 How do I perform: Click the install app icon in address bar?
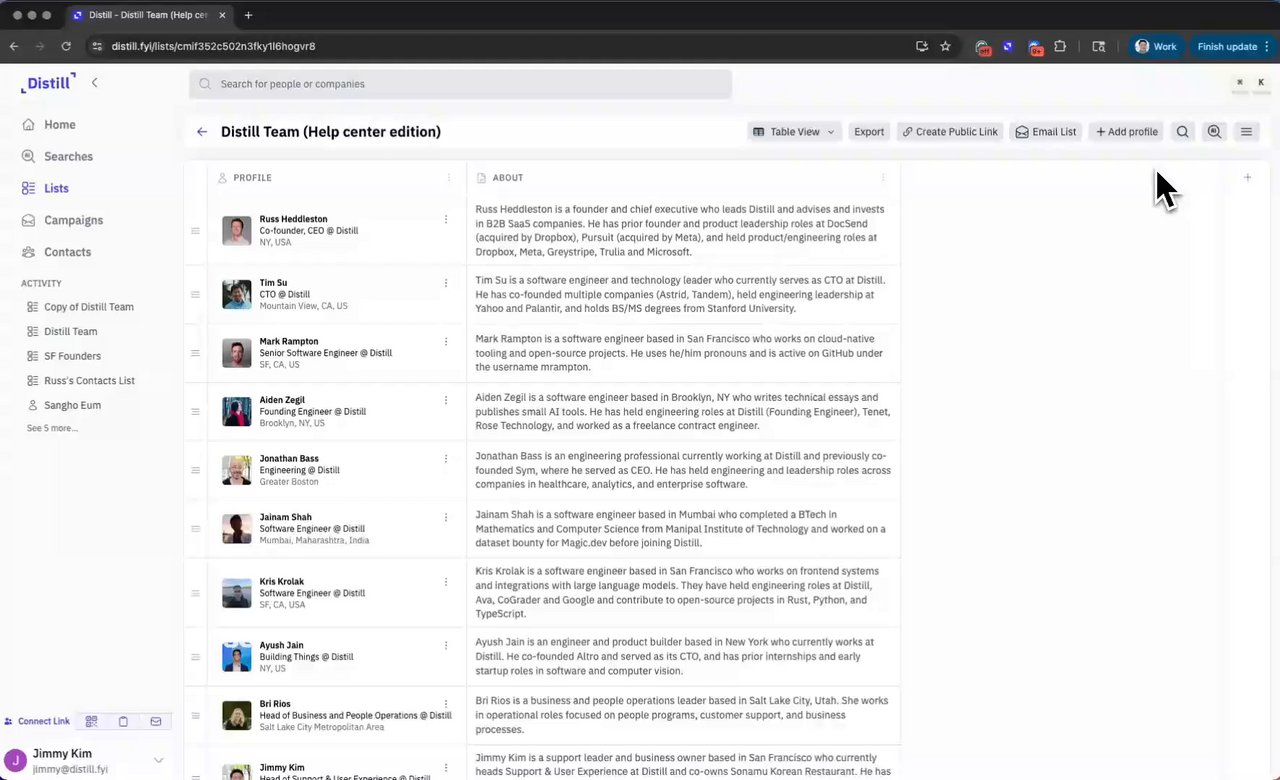[x=921, y=46]
